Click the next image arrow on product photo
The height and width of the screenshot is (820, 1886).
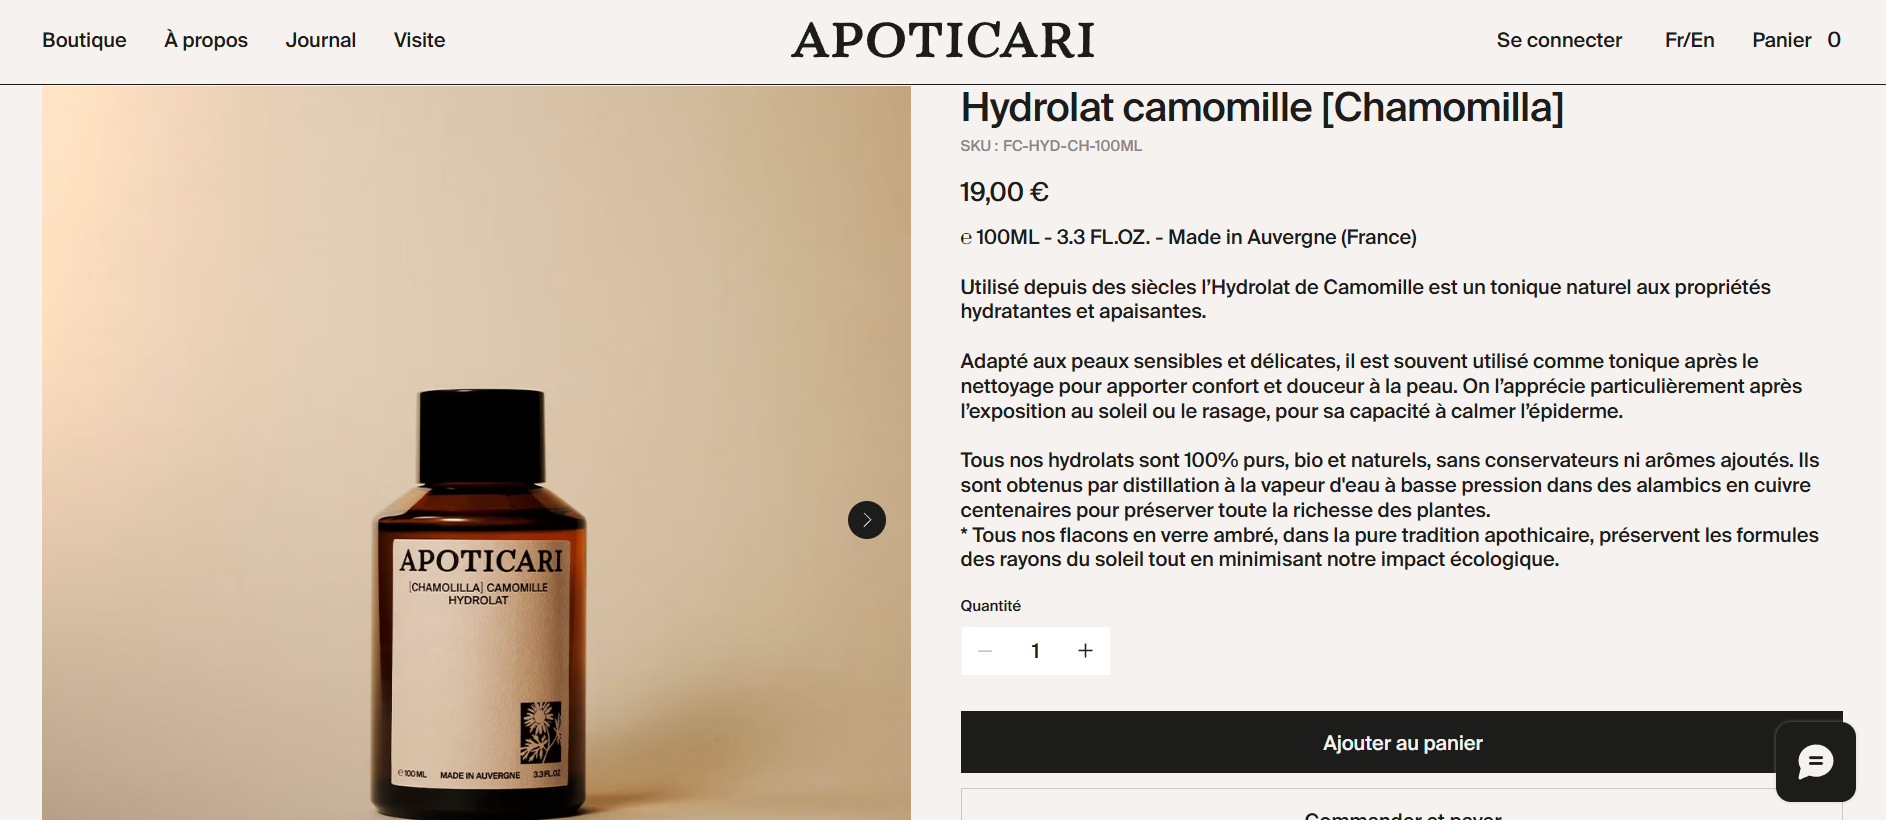coord(867,520)
